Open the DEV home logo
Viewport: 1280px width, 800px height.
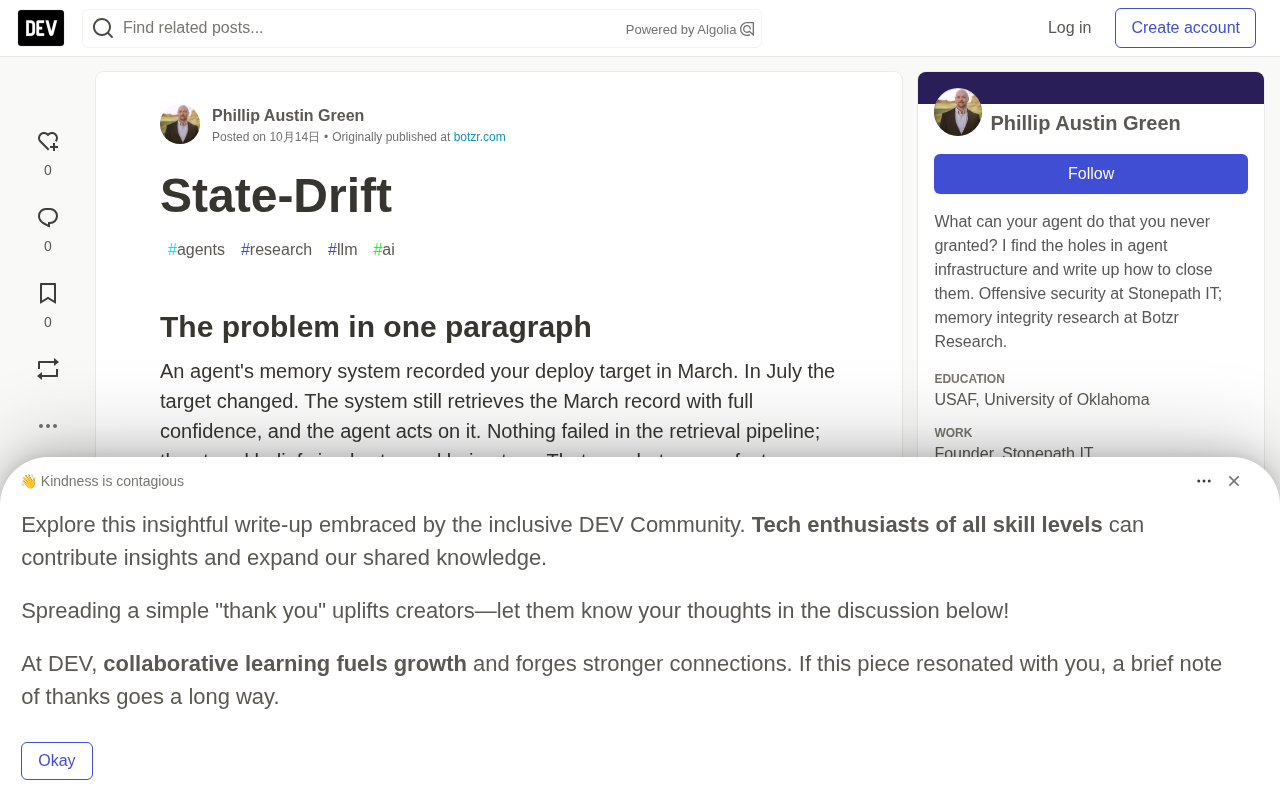pyautogui.click(x=41, y=28)
